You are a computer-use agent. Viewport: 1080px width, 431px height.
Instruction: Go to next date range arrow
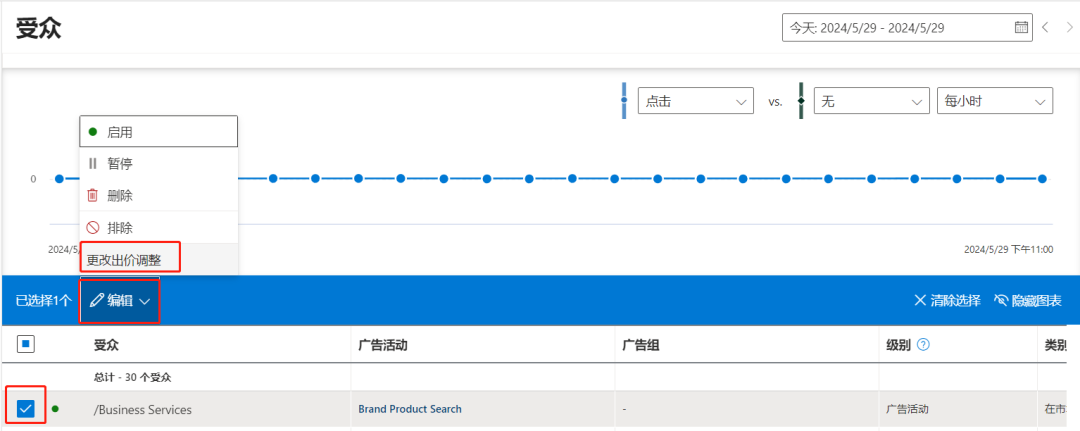(x=1069, y=28)
